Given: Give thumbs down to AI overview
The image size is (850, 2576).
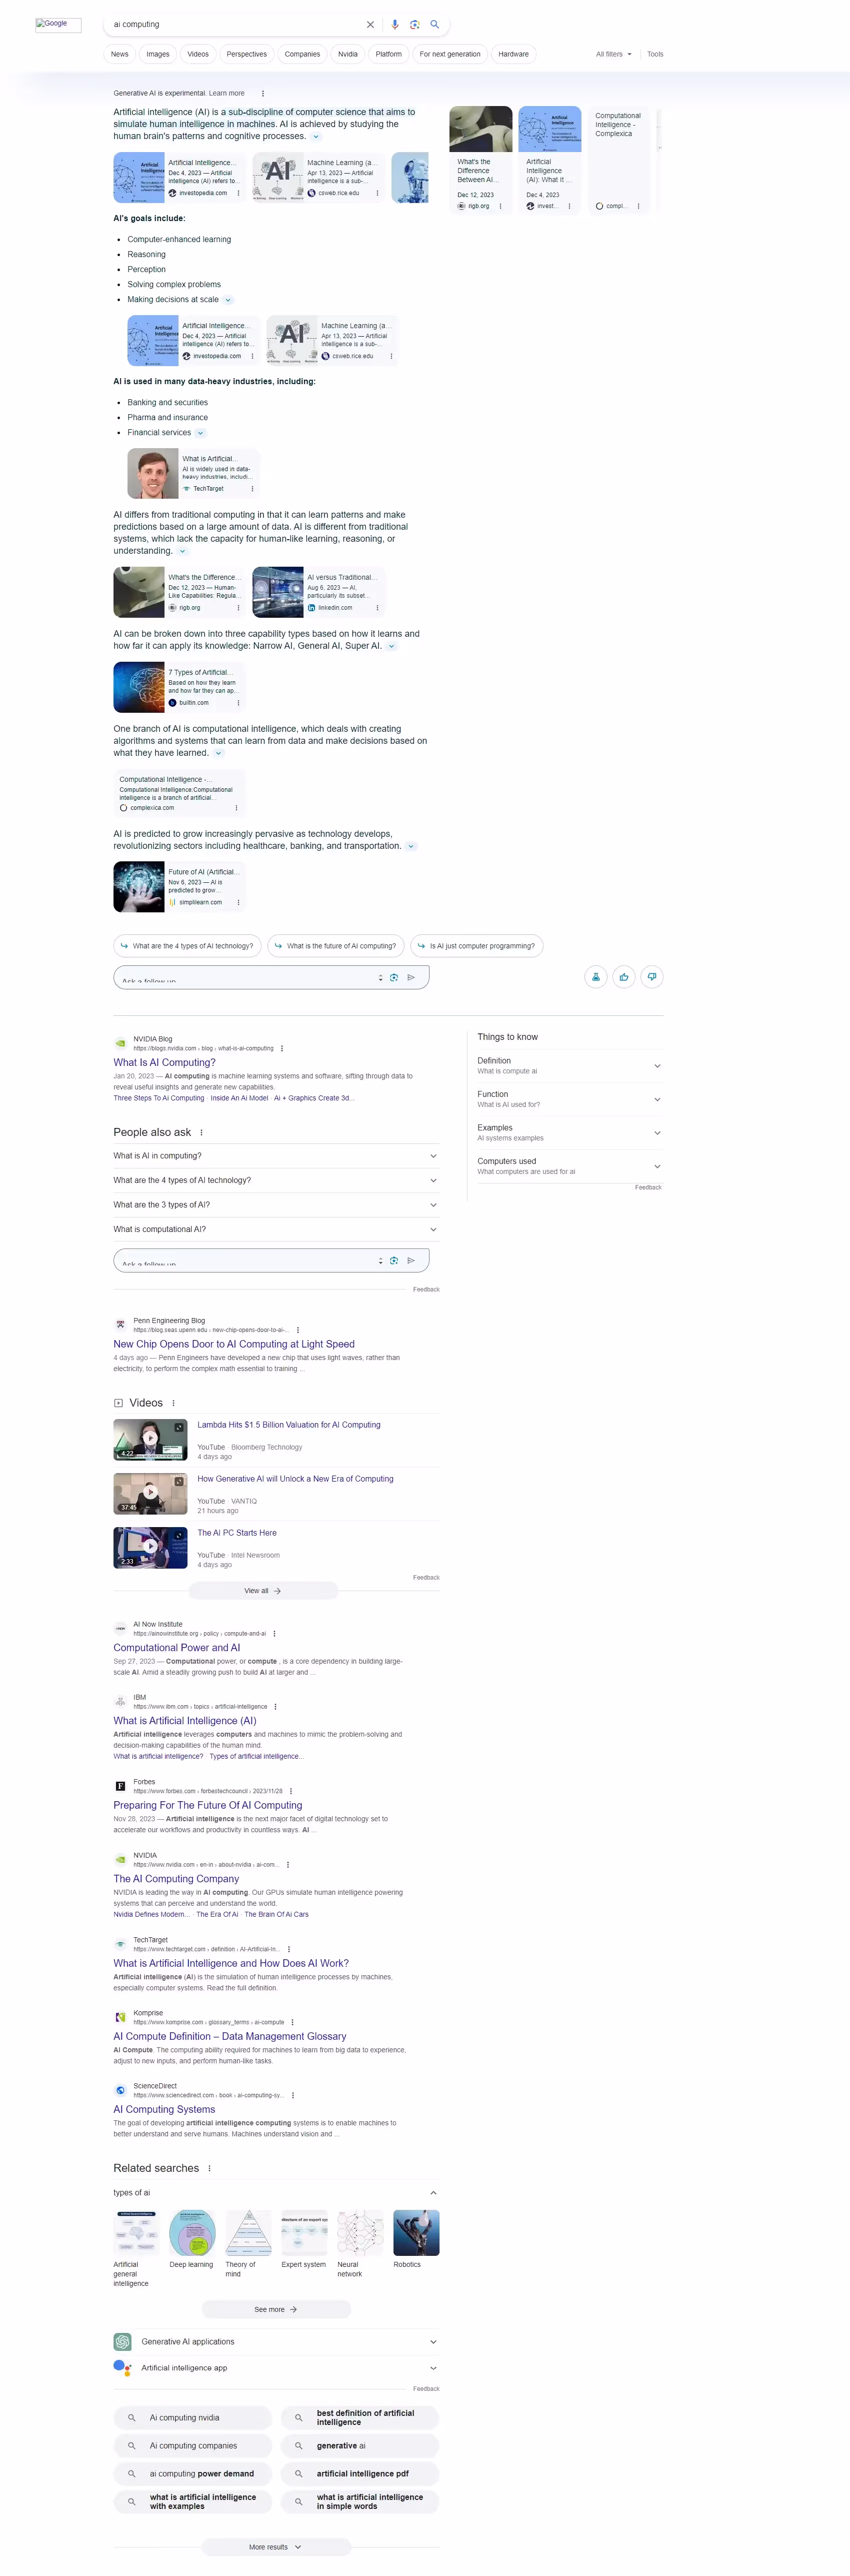Looking at the screenshot, I should coord(652,977).
